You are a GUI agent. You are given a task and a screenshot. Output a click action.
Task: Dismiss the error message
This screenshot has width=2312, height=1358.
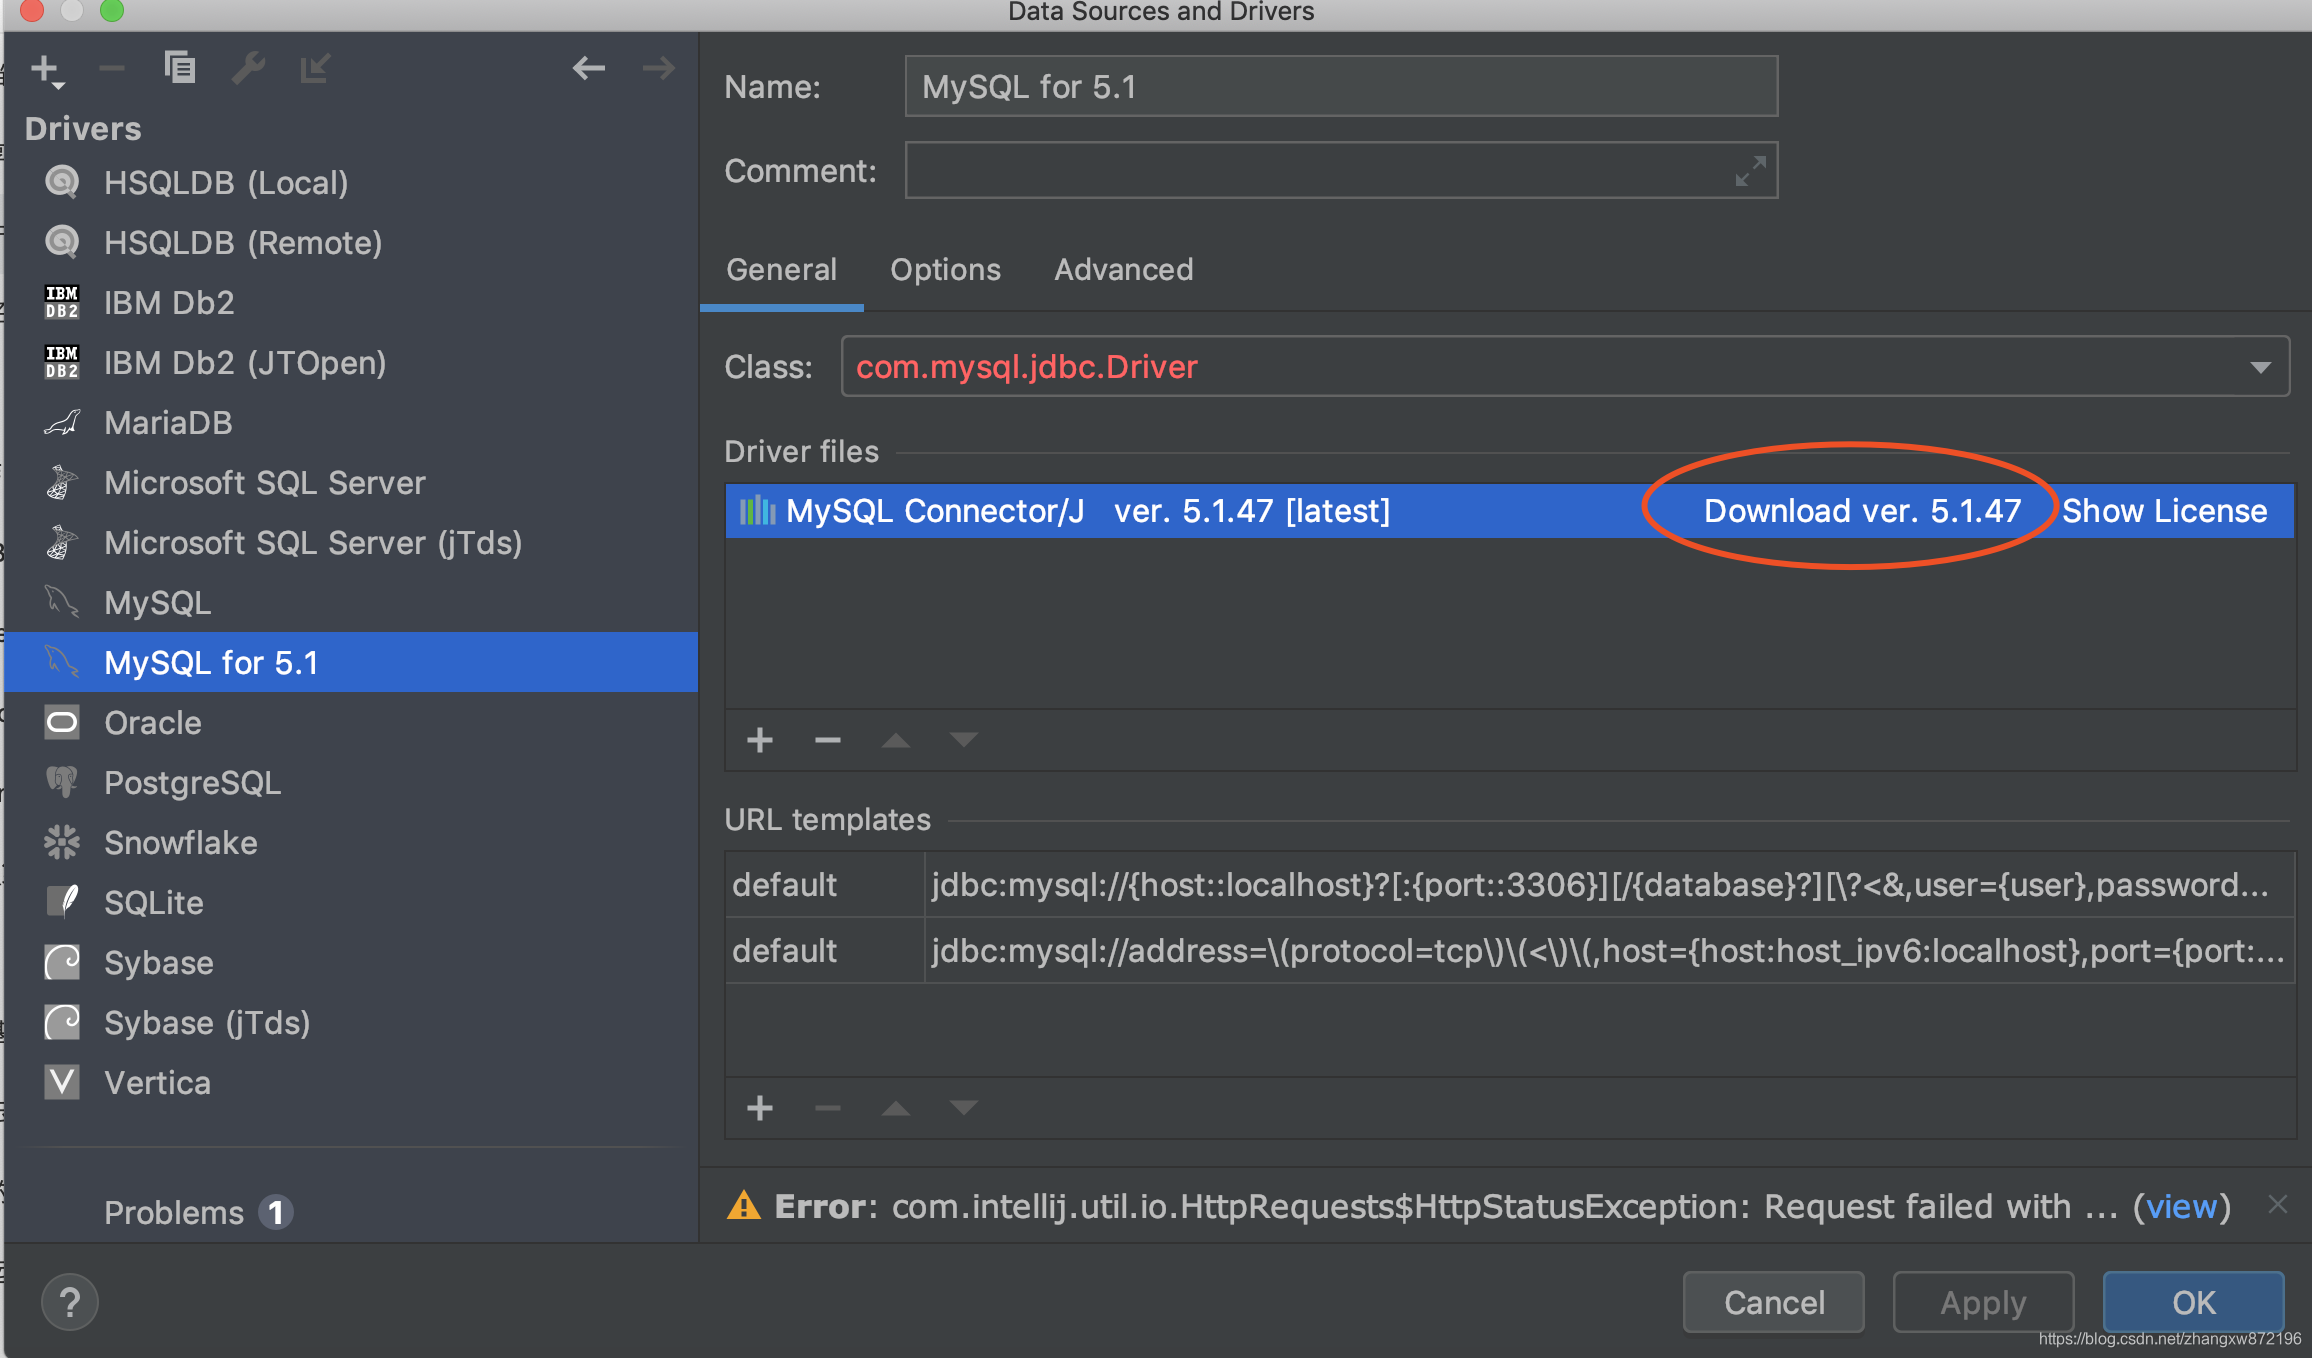click(2278, 1204)
